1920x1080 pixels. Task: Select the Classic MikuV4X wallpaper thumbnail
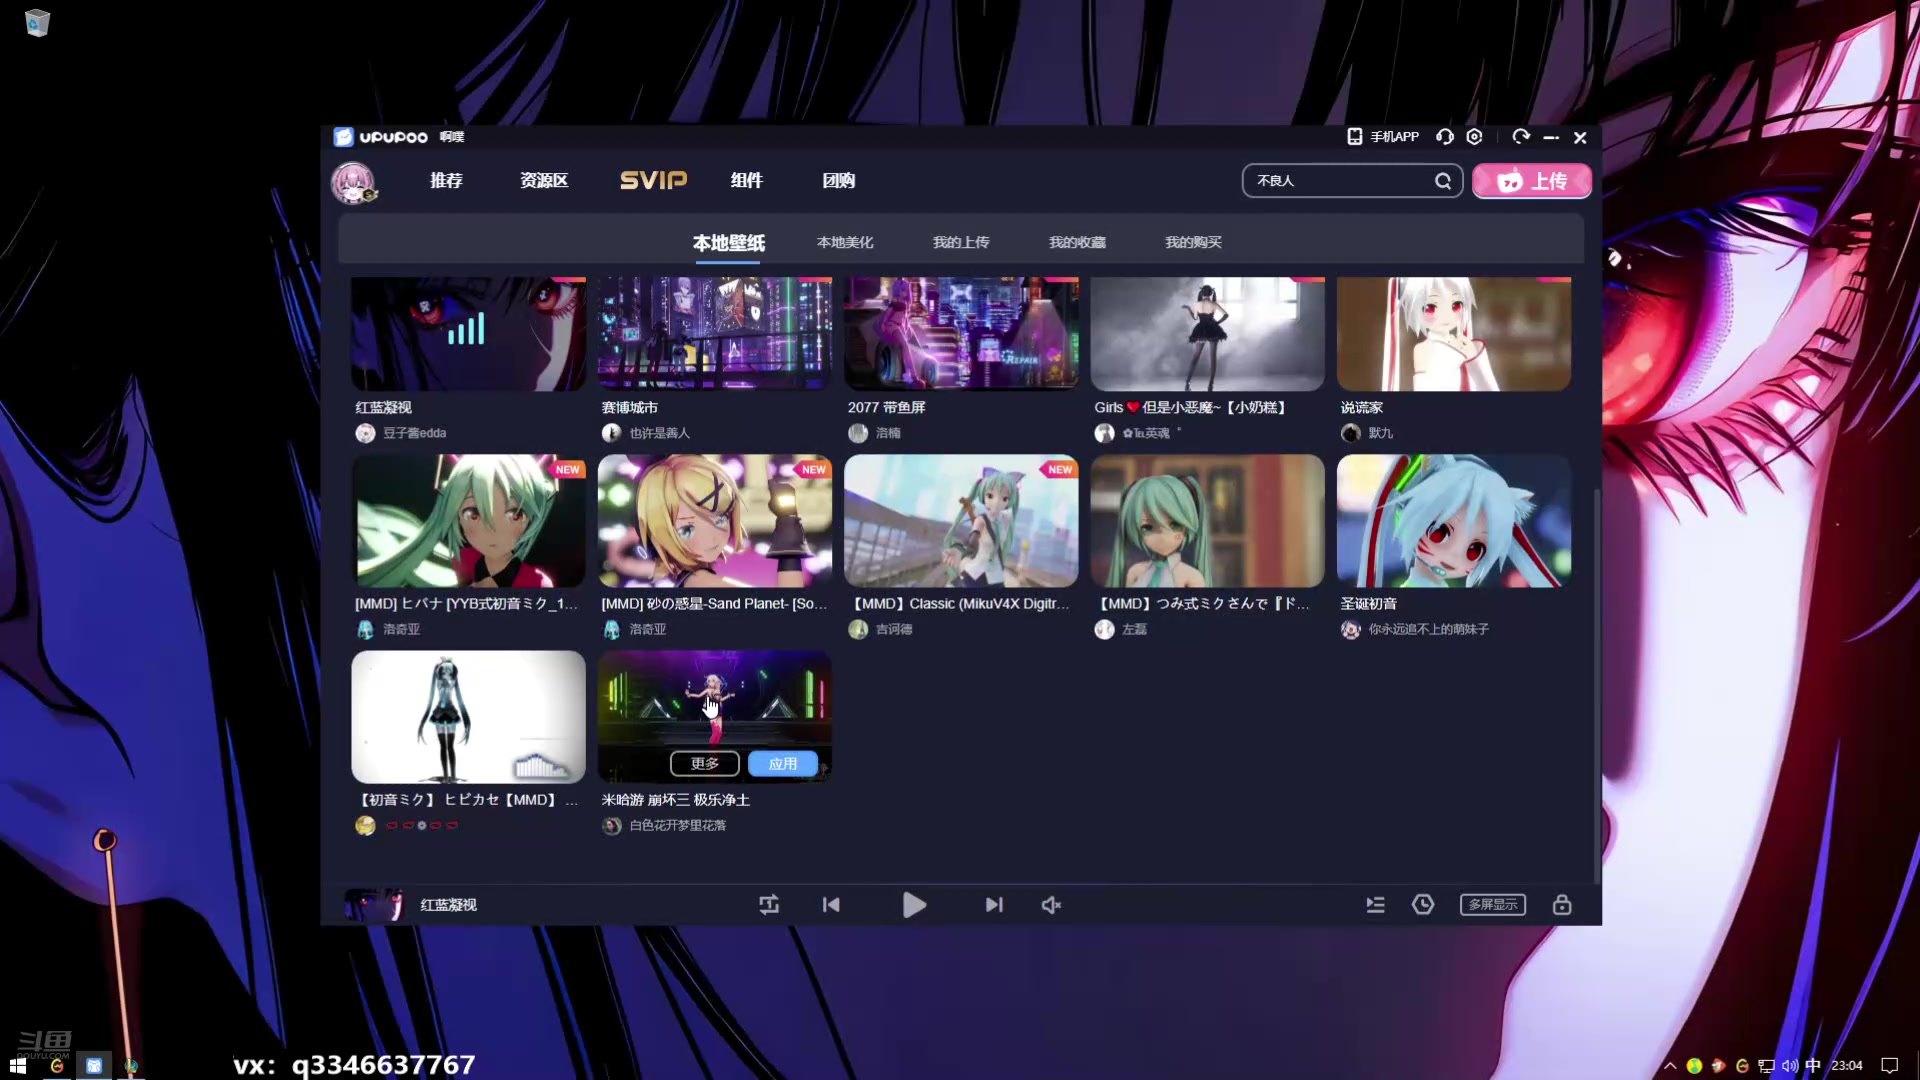tap(961, 521)
